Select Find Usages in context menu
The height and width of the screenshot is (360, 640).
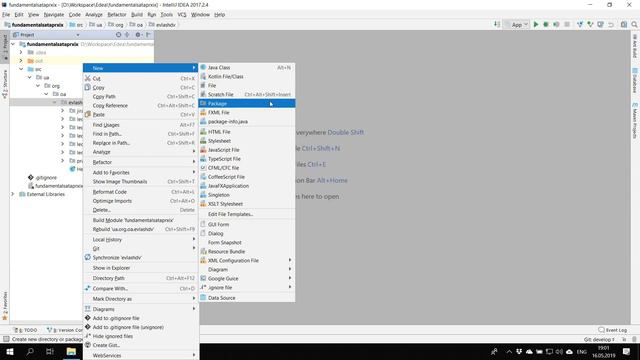coord(140,125)
